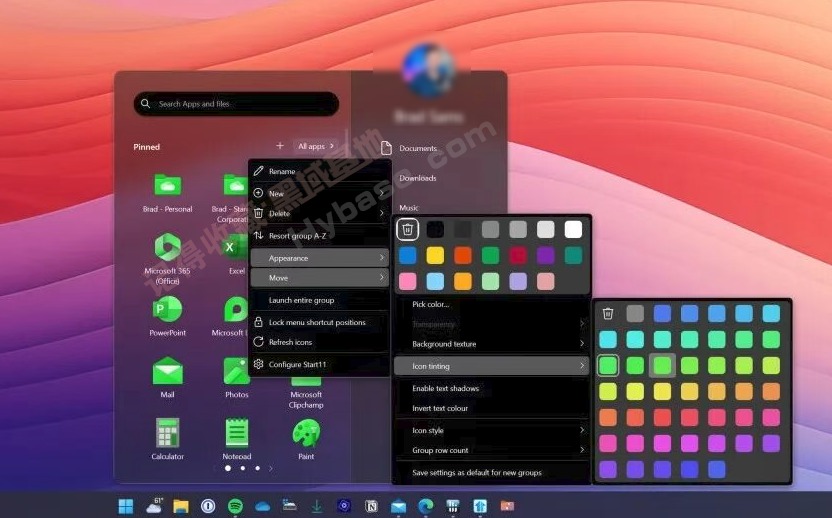
Task: Pick the black swatch in the group color palette
Action: click(435, 229)
